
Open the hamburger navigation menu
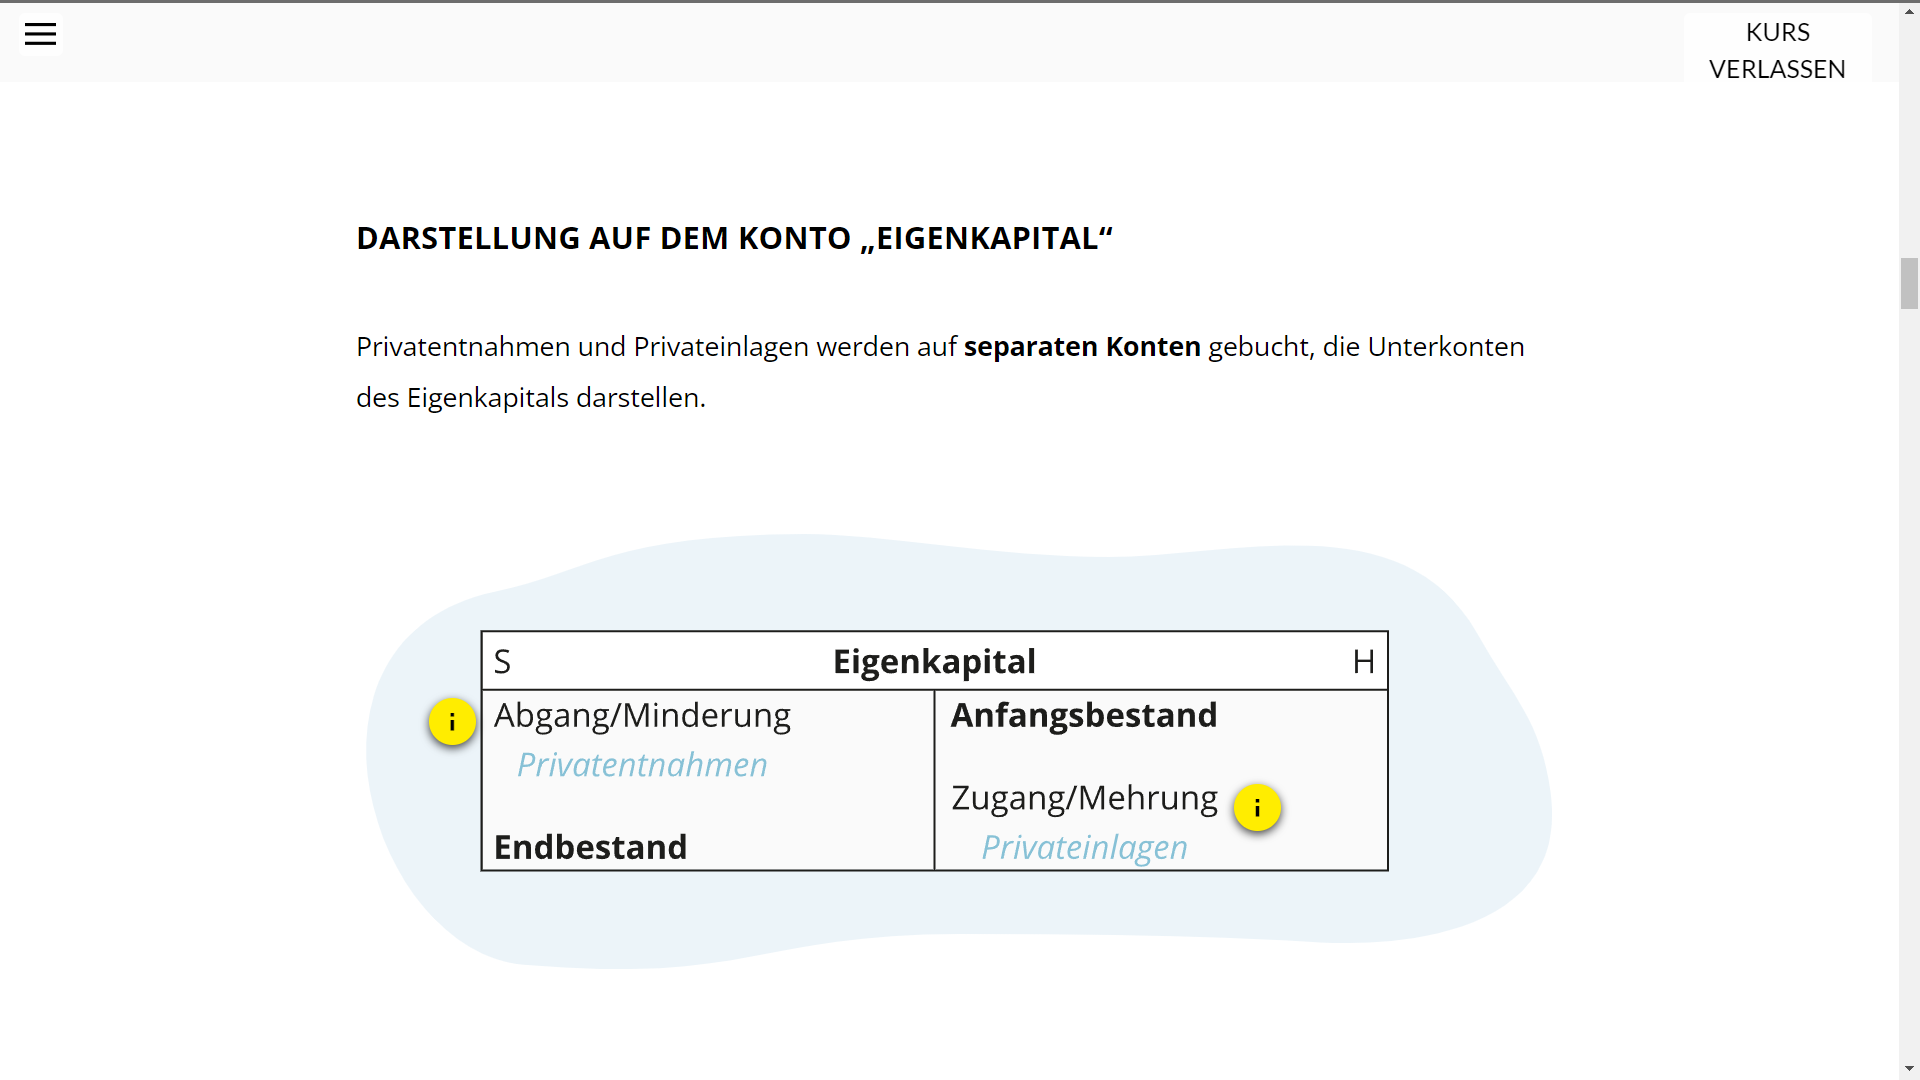(x=40, y=34)
